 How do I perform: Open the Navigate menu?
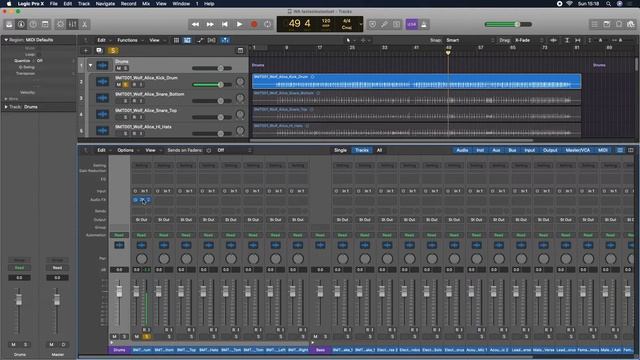pyautogui.click(x=105, y=4)
